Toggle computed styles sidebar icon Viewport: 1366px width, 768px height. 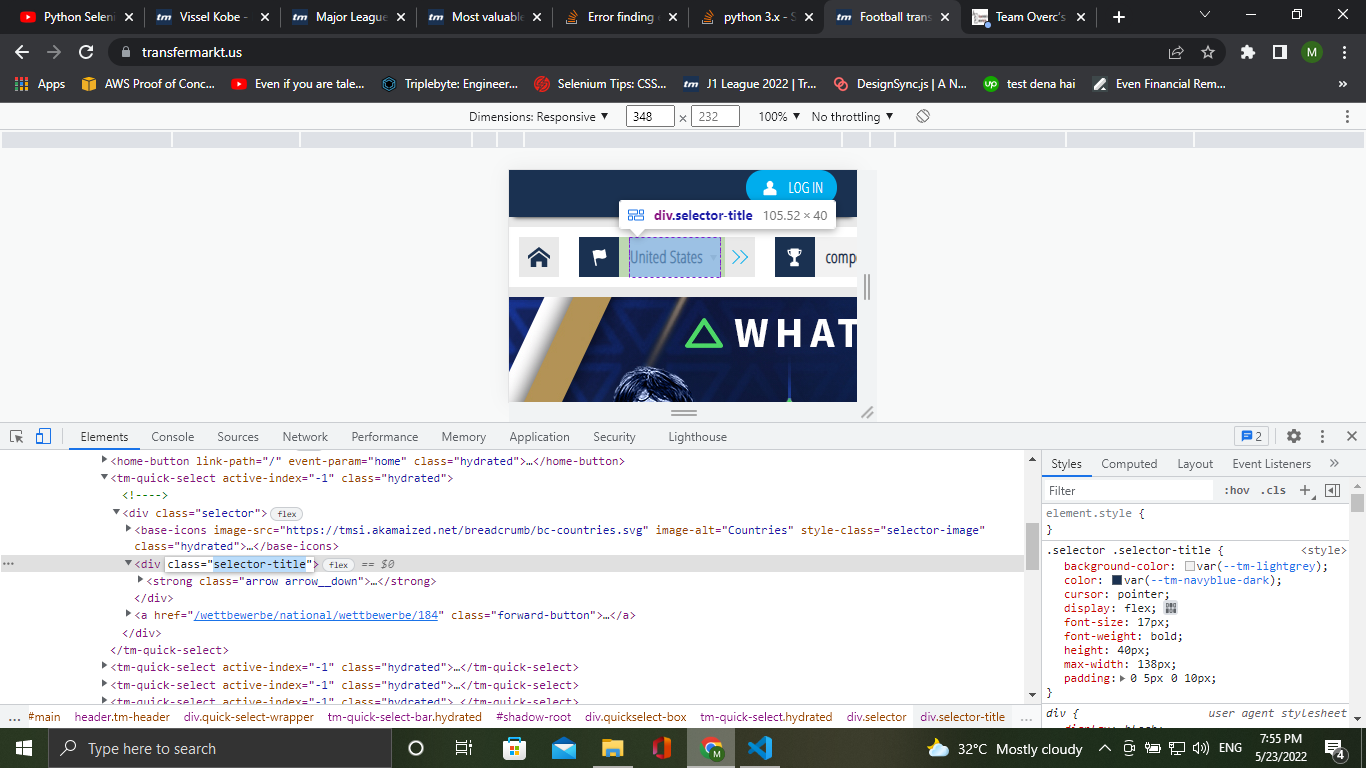pyautogui.click(x=1332, y=490)
